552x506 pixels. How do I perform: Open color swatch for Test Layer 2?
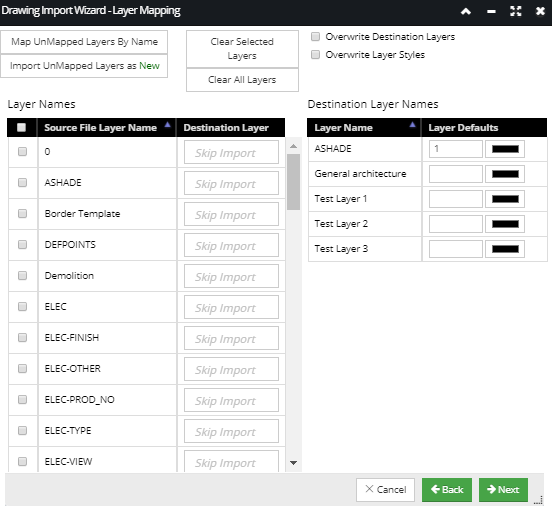pyautogui.click(x=505, y=224)
